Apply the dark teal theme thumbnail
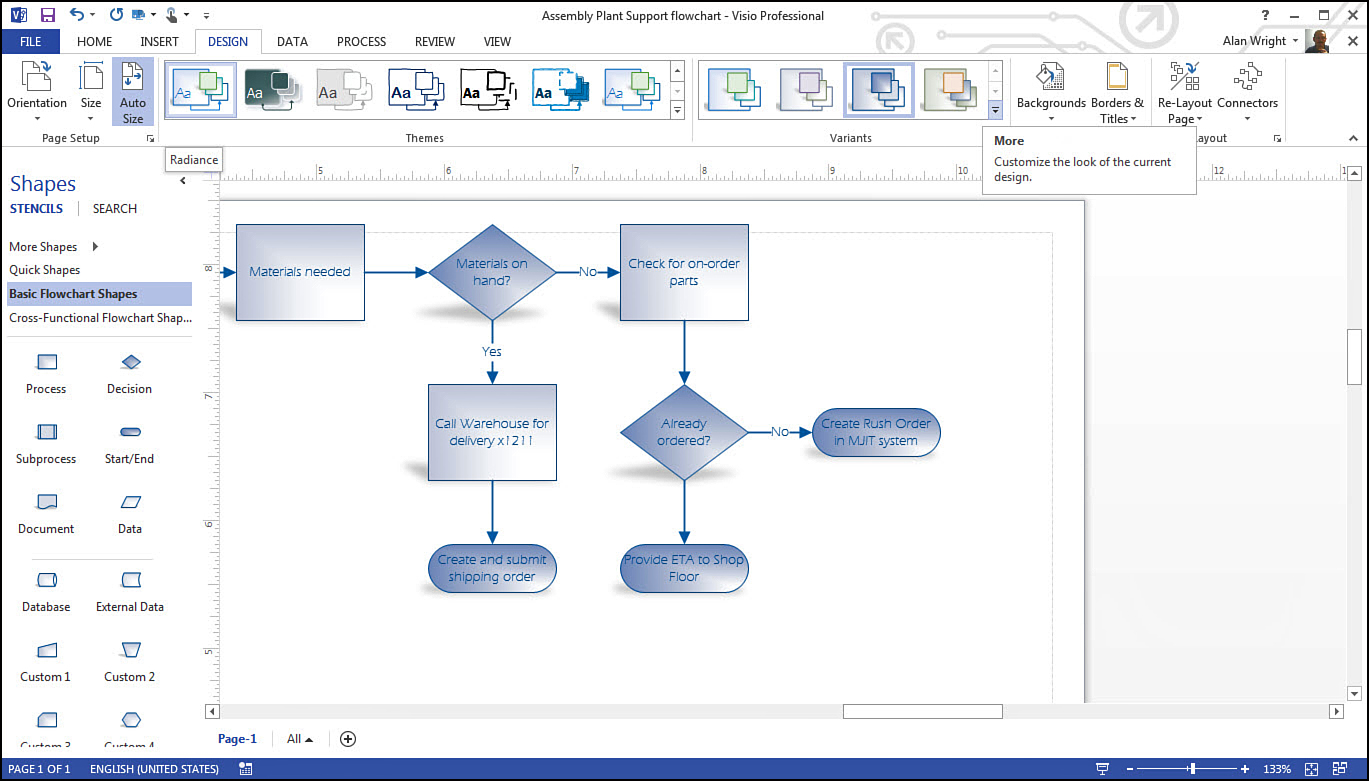The image size is (1369, 781). (272, 90)
